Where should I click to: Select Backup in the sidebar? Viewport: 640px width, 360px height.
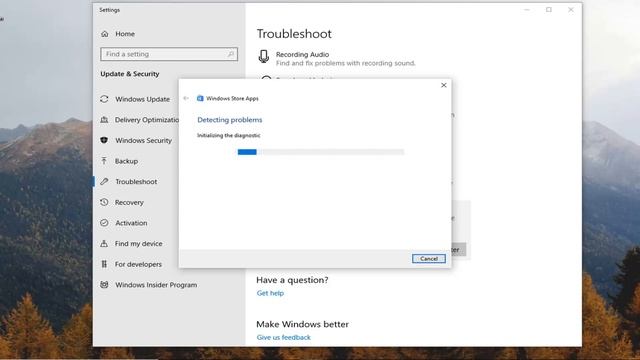(x=127, y=161)
